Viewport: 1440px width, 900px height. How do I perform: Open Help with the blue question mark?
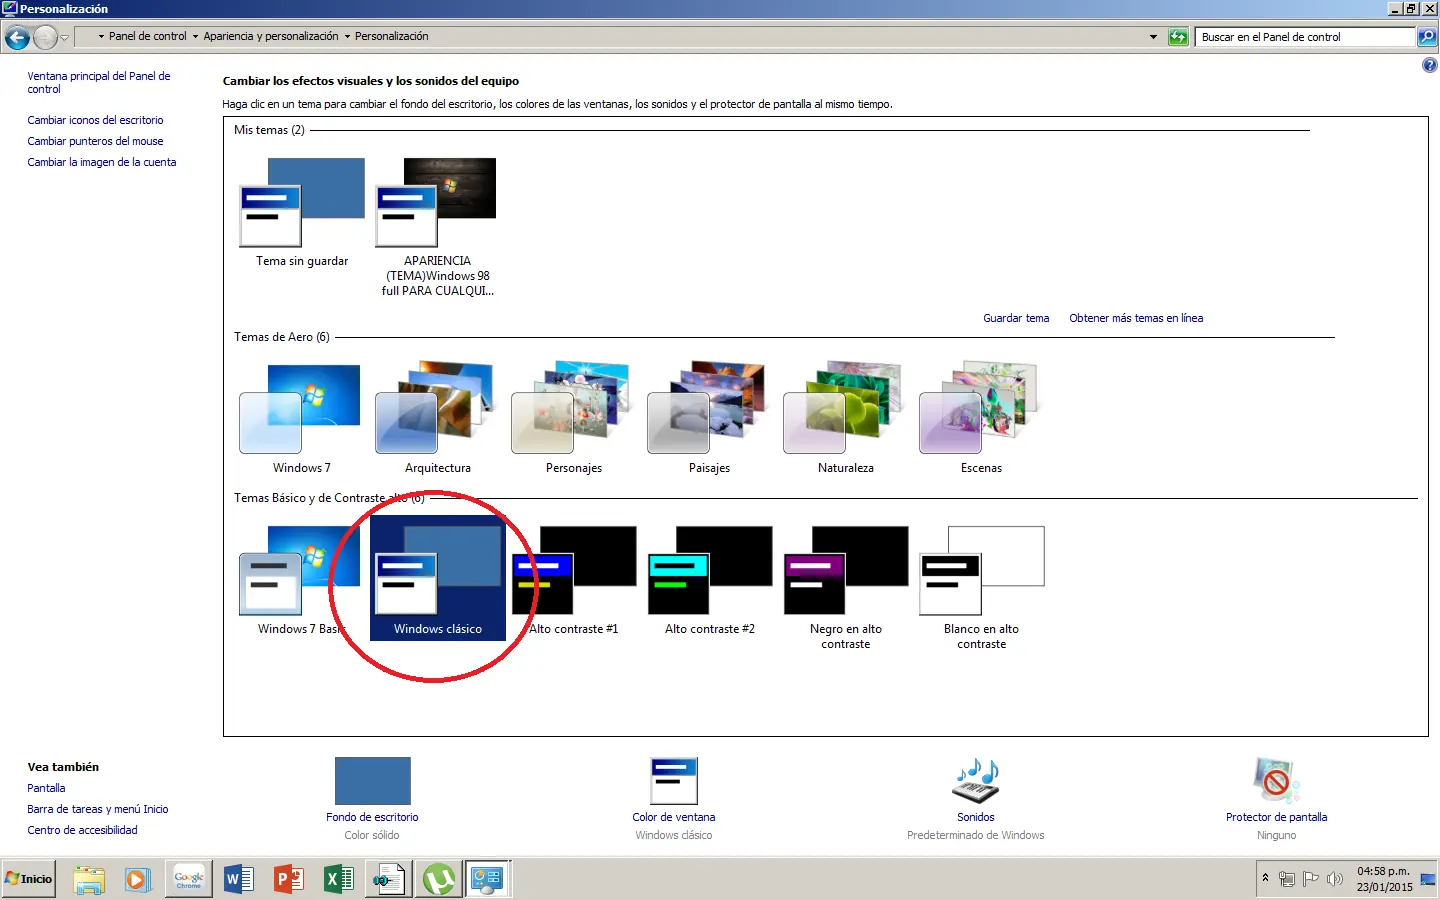coord(1429,65)
